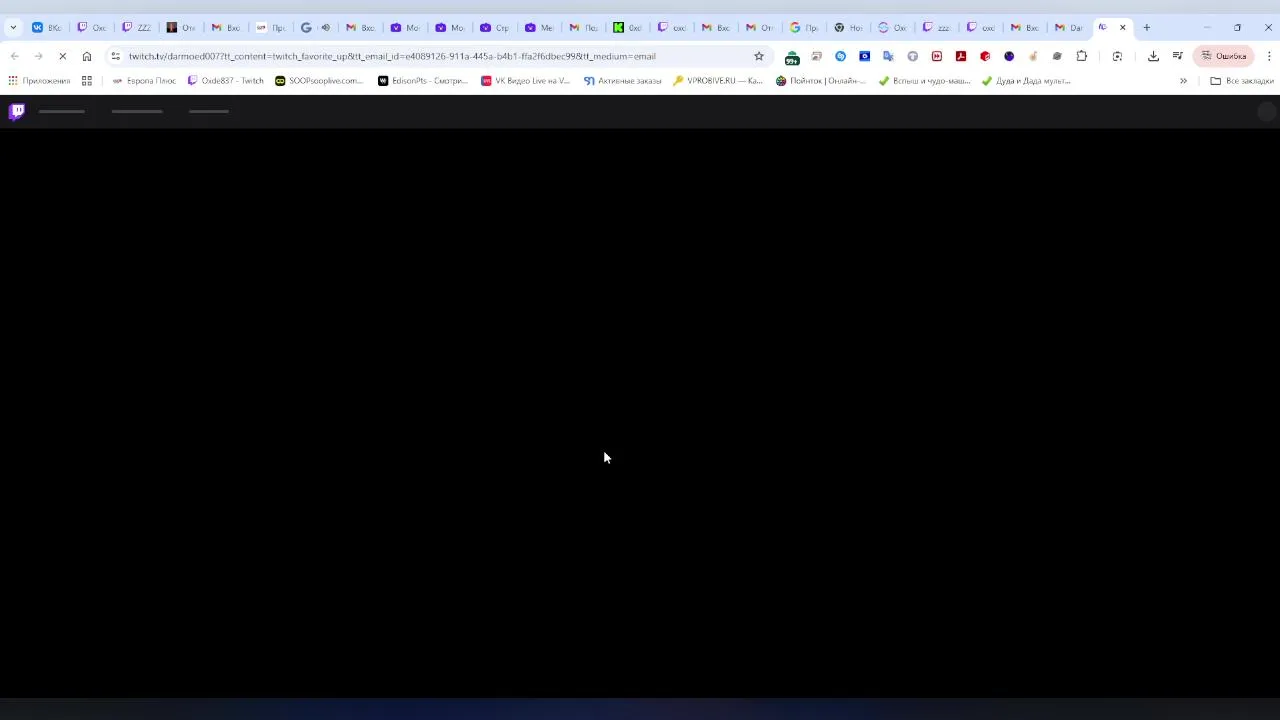1280x720 pixels.
Task: Open the green 99+ badge extension
Action: tap(792, 57)
